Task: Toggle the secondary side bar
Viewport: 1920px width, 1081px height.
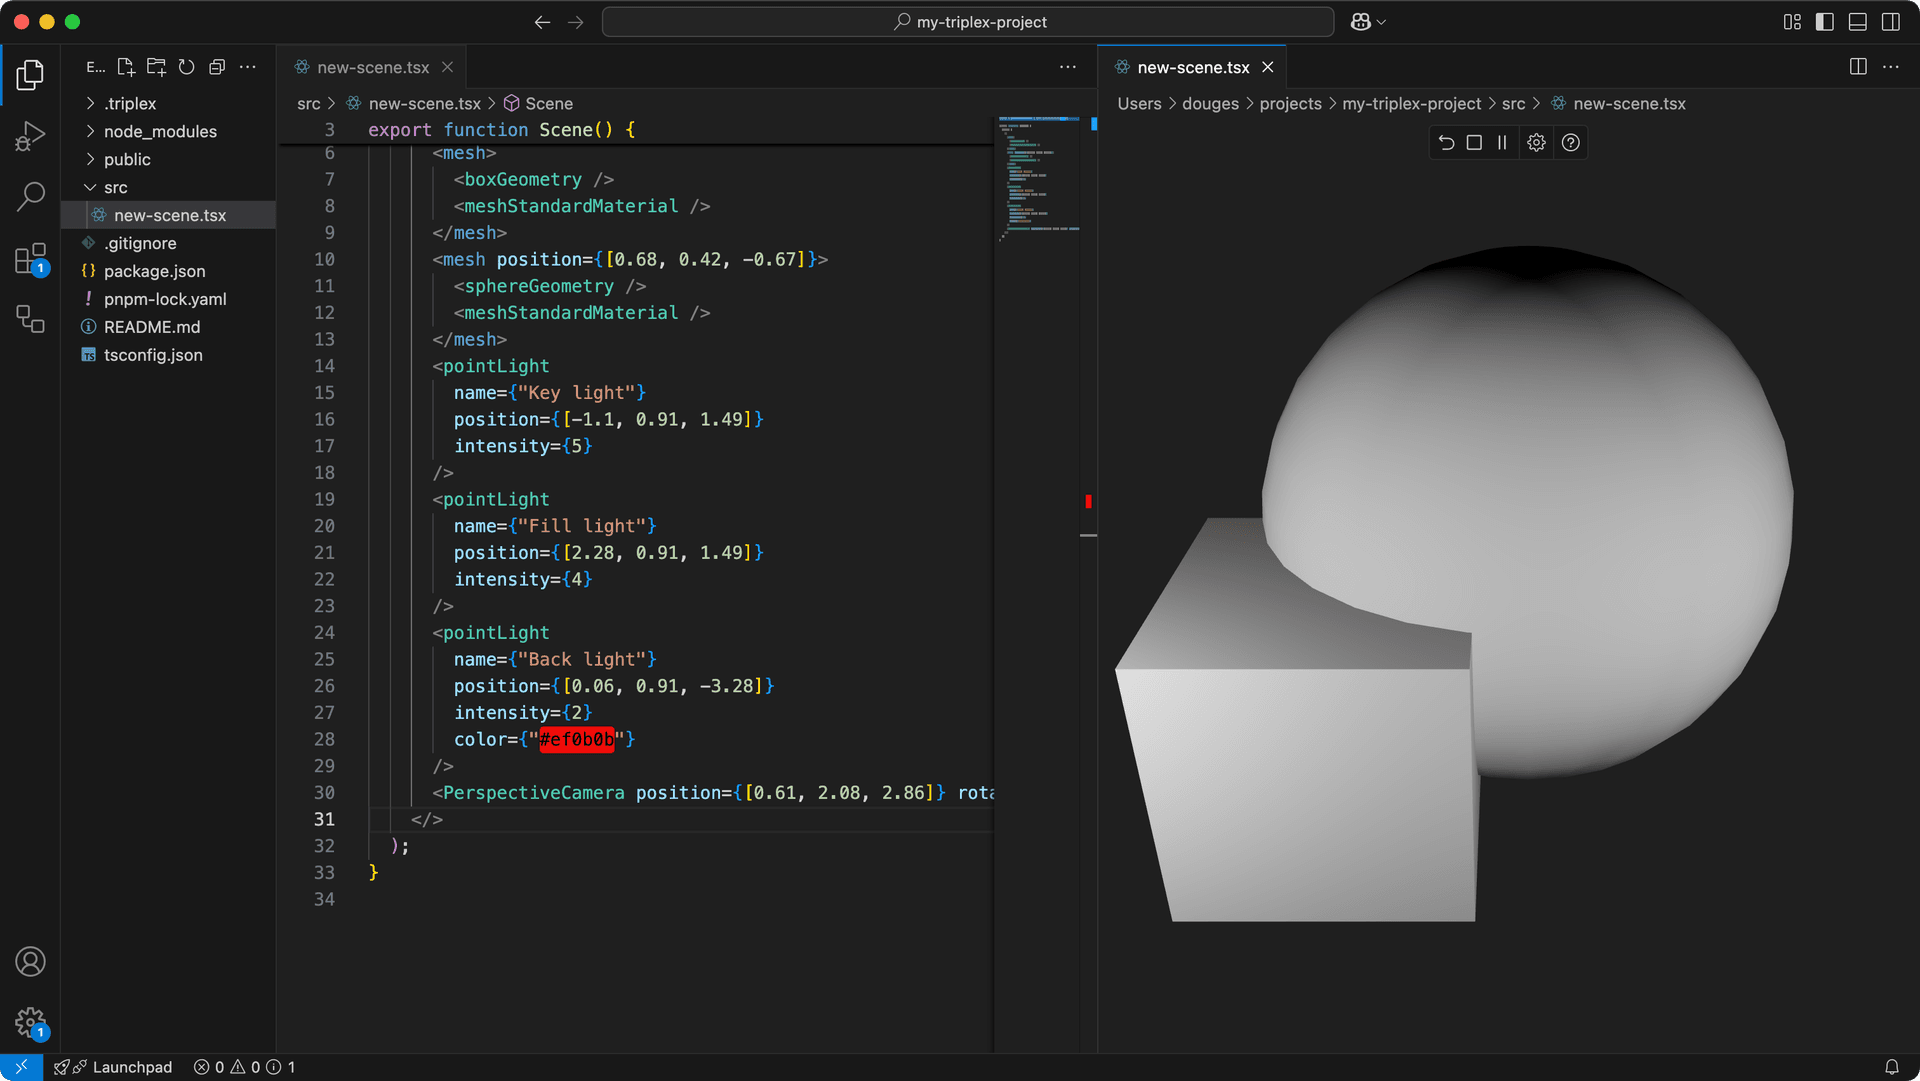Action: coord(1890,22)
